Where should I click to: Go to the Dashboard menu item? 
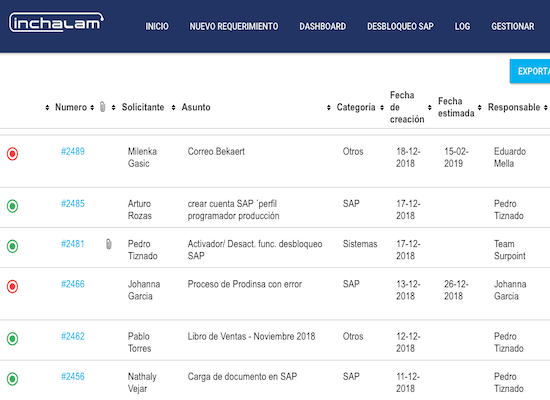coord(322,26)
